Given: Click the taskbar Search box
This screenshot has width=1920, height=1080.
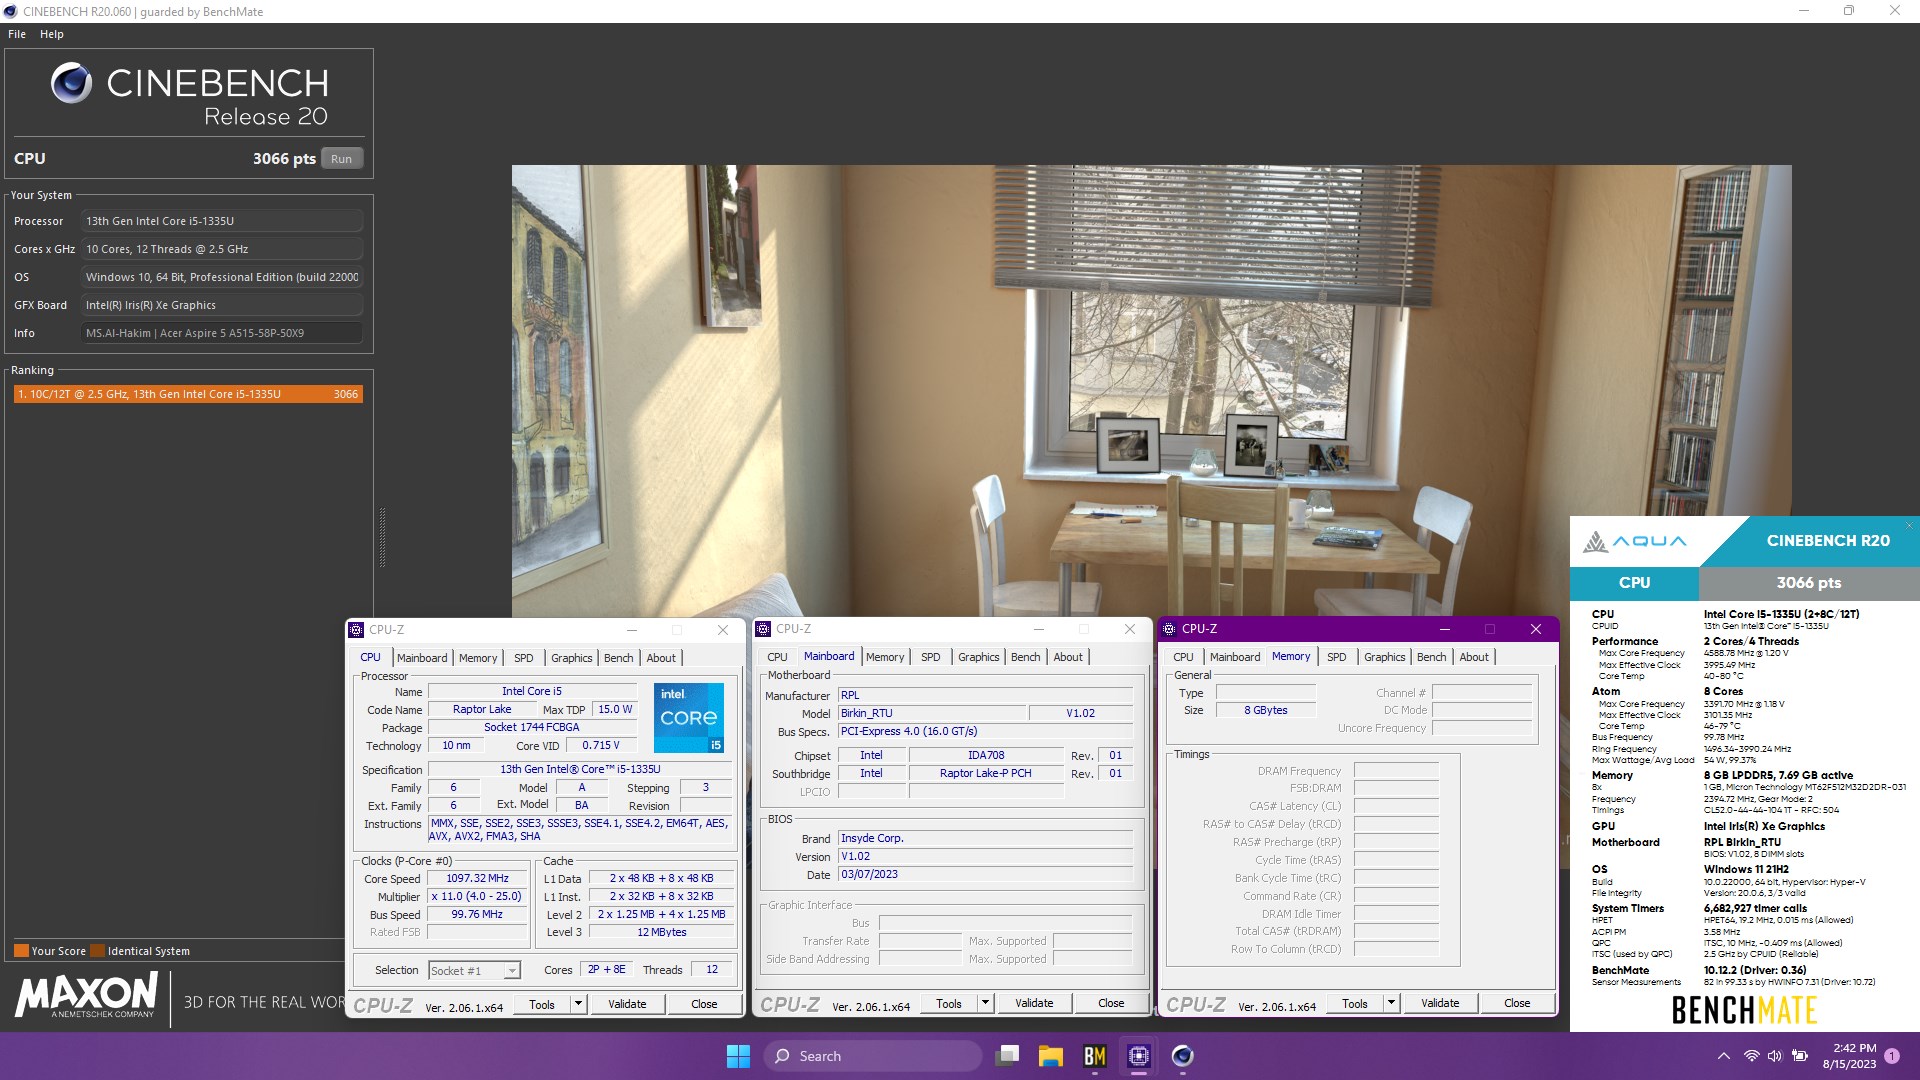Looking at the screenshot, I should click(x=872, y=1056).
